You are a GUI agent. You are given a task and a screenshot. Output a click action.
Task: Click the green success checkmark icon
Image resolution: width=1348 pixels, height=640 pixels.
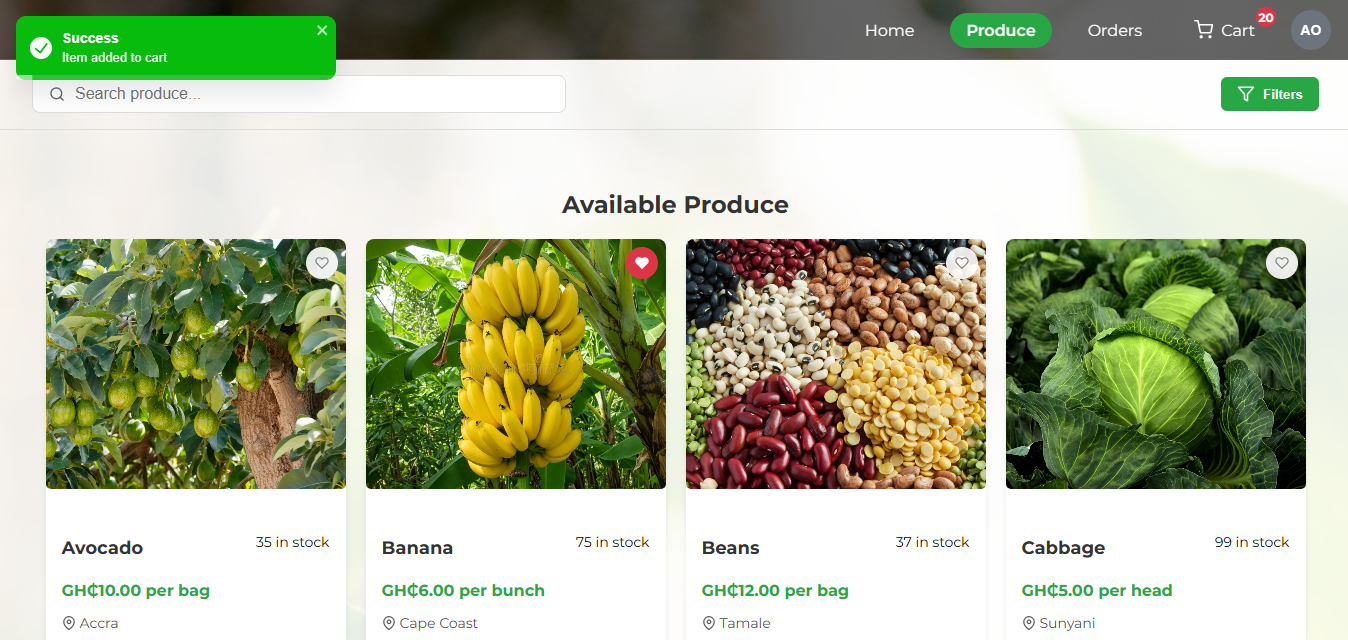pyautogui.click(x=41, y=48)
